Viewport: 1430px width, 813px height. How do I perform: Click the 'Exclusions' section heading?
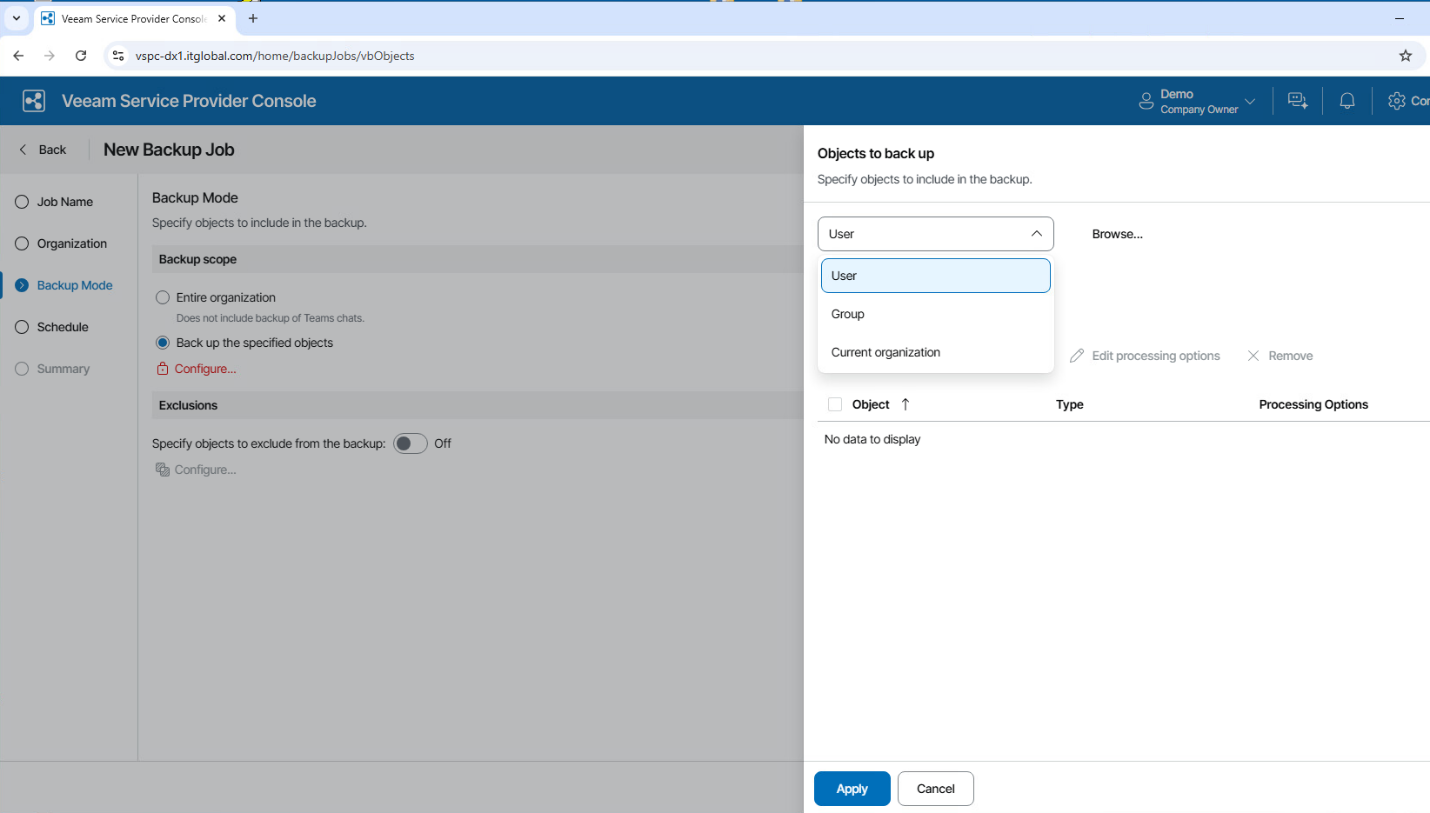coord(188,406)
